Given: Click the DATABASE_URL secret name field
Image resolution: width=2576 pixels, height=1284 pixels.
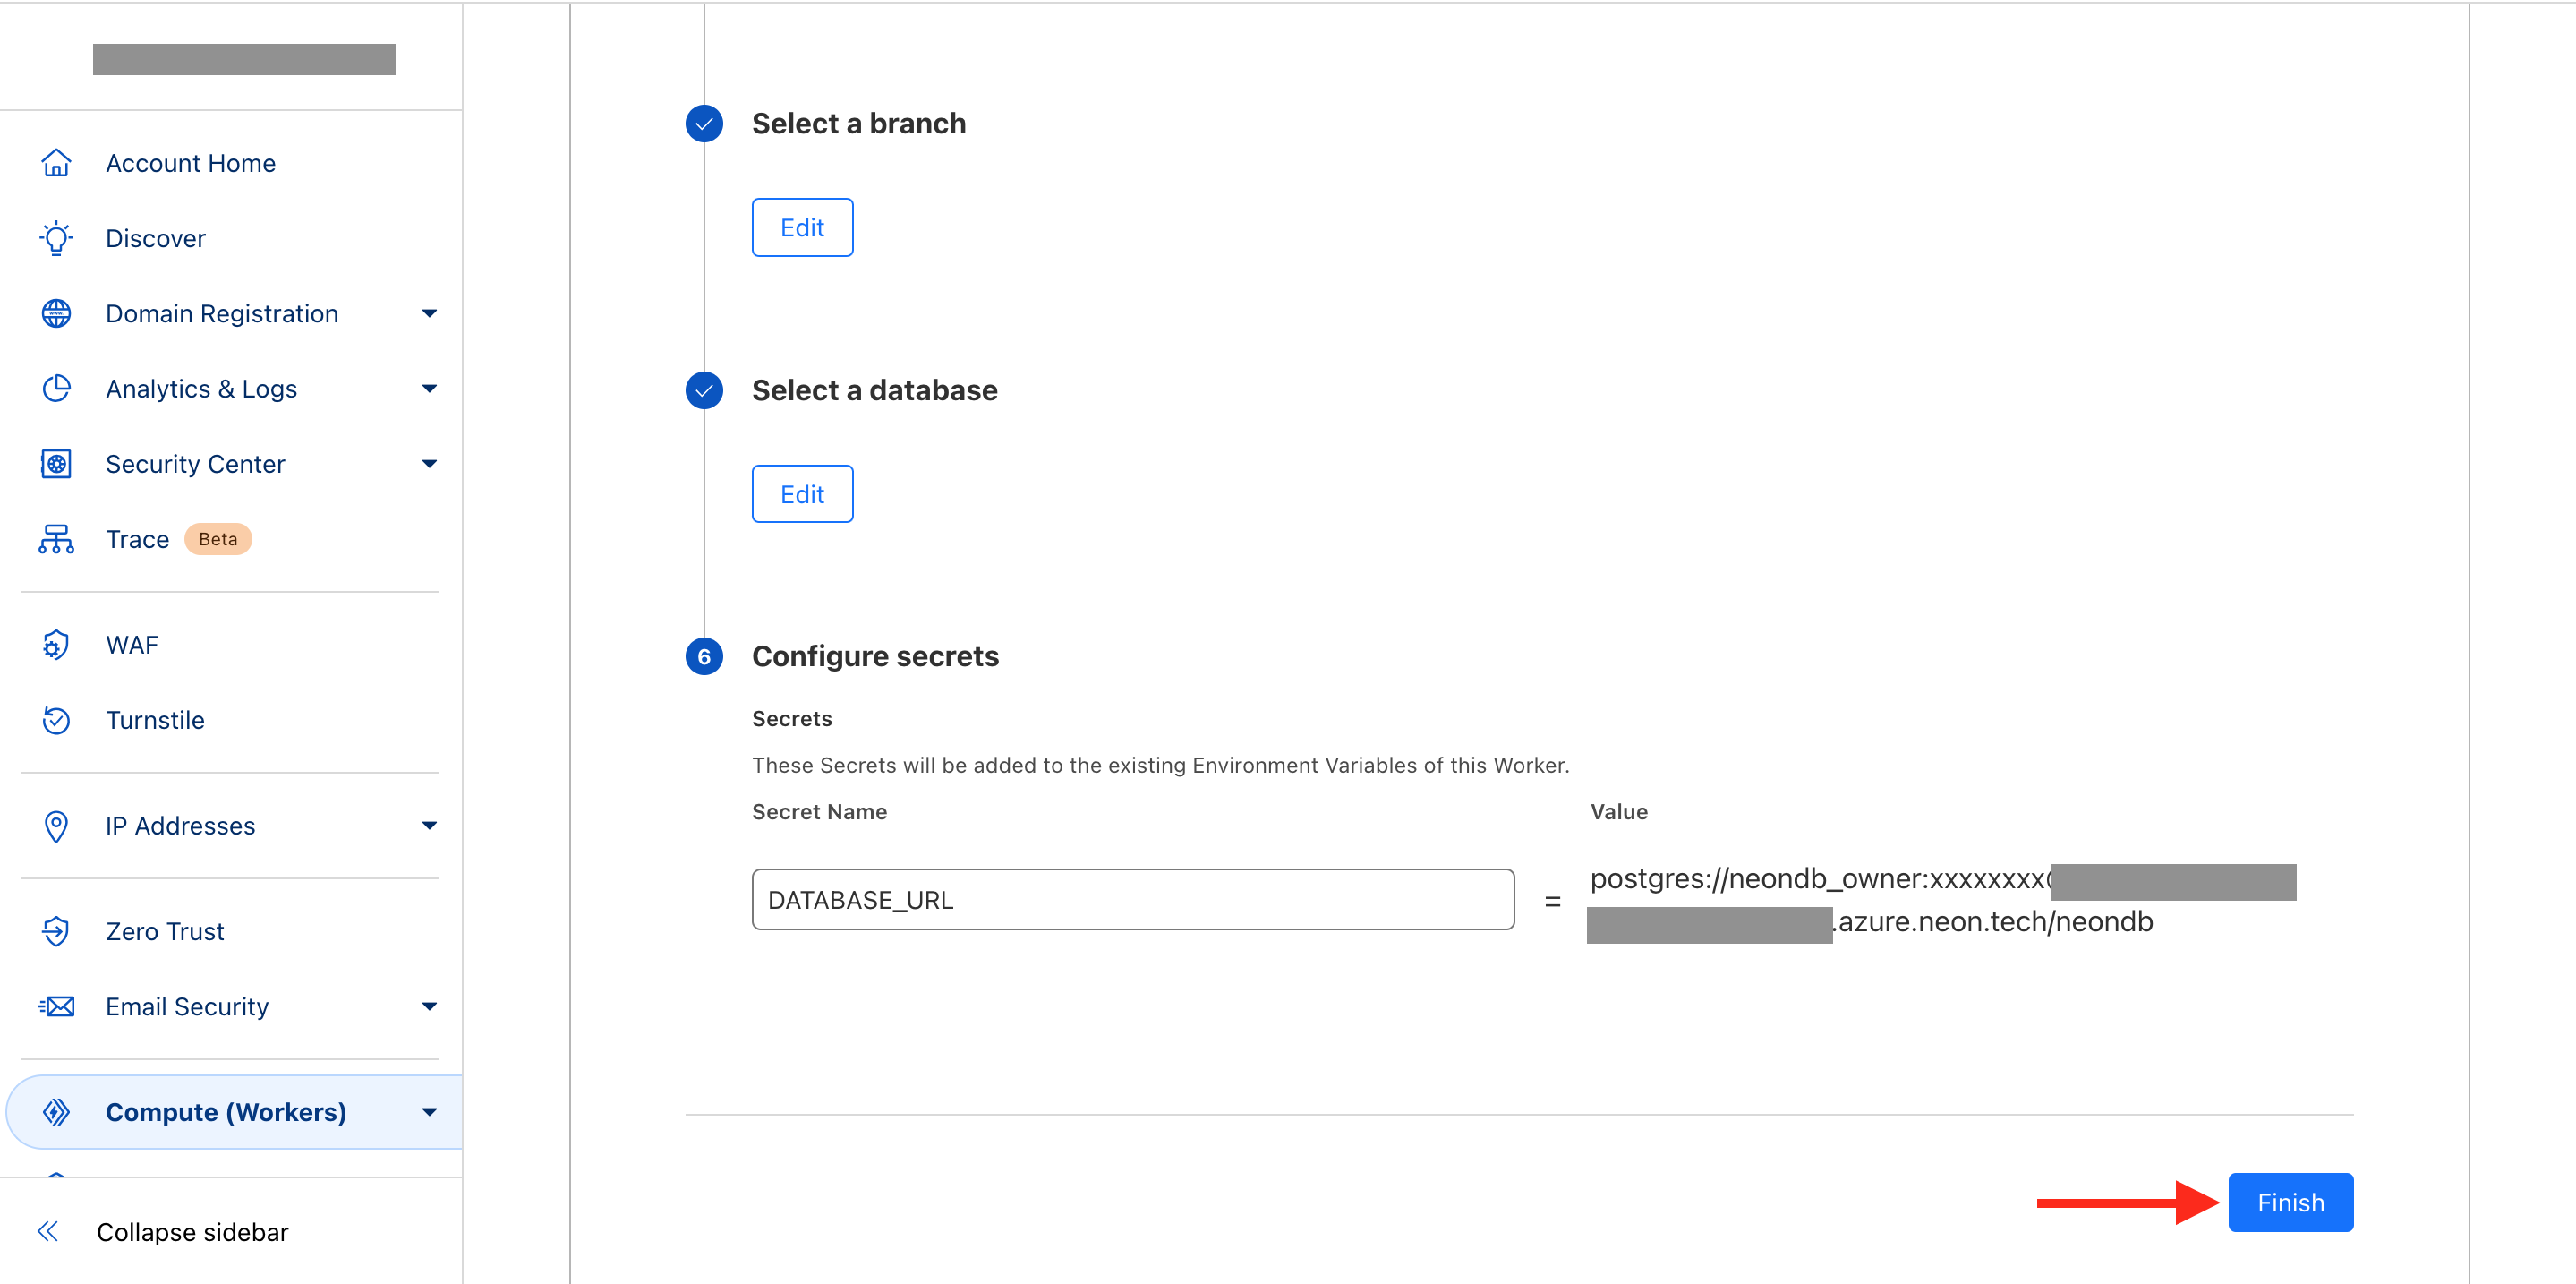Looking at the screenshot, I should tap(1133, 899).
